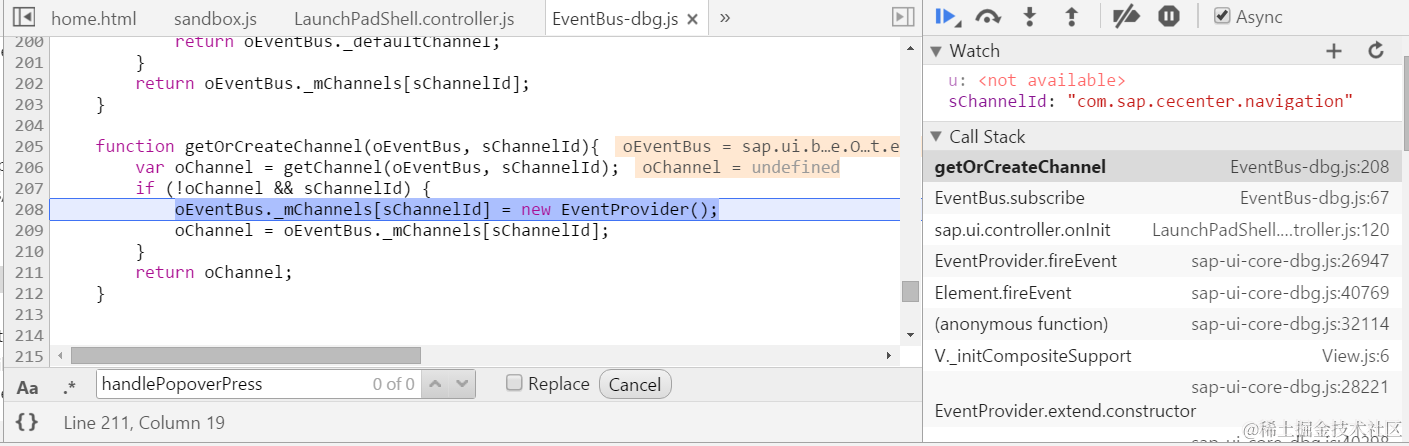Click the highlighted new EventProvider() line

[446, 209]
